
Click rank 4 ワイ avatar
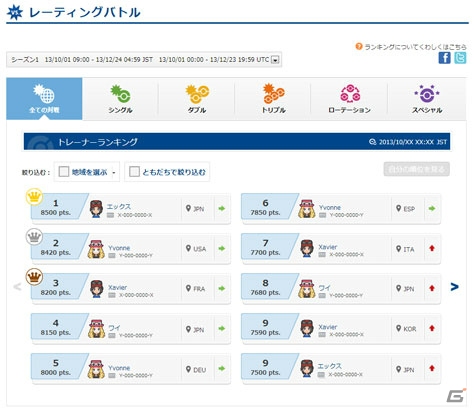pos(96,329)
